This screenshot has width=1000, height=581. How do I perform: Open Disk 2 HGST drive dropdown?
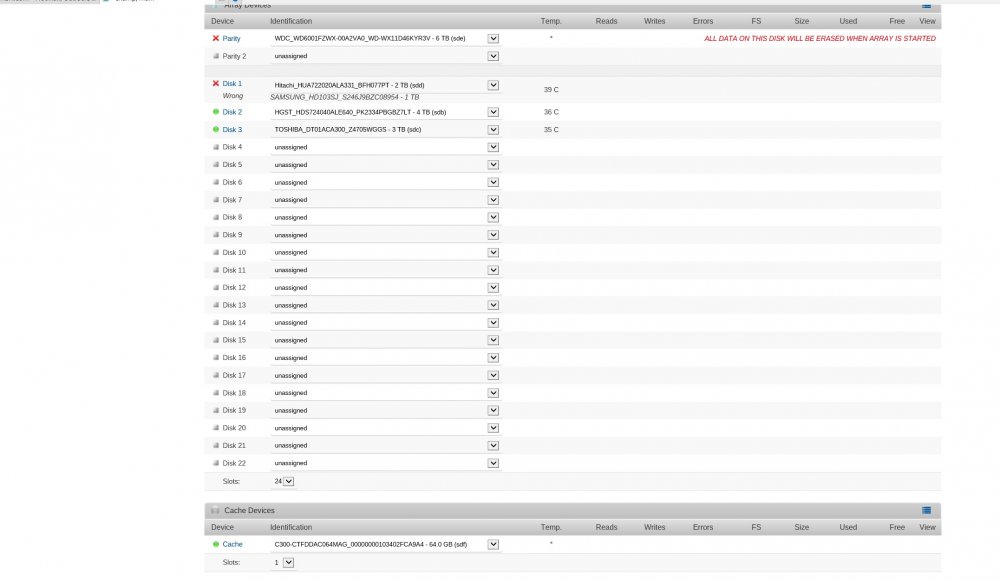pos(385,112)
